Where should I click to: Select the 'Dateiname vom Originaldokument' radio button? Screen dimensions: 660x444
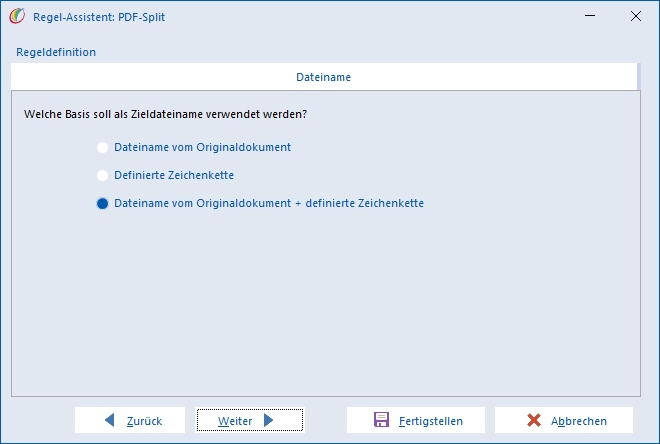click(x=102, y=147)
